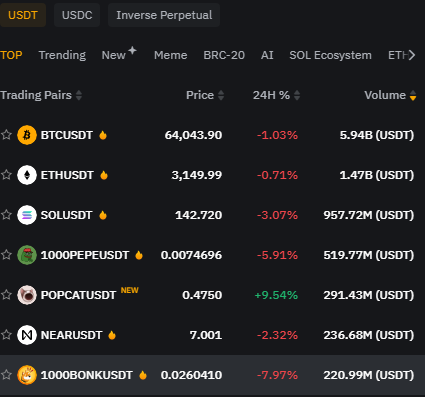Screen dimensions: 425x397
Task: Click the flame icon beside 1000BONKUSDT
Action: point(143,375)
